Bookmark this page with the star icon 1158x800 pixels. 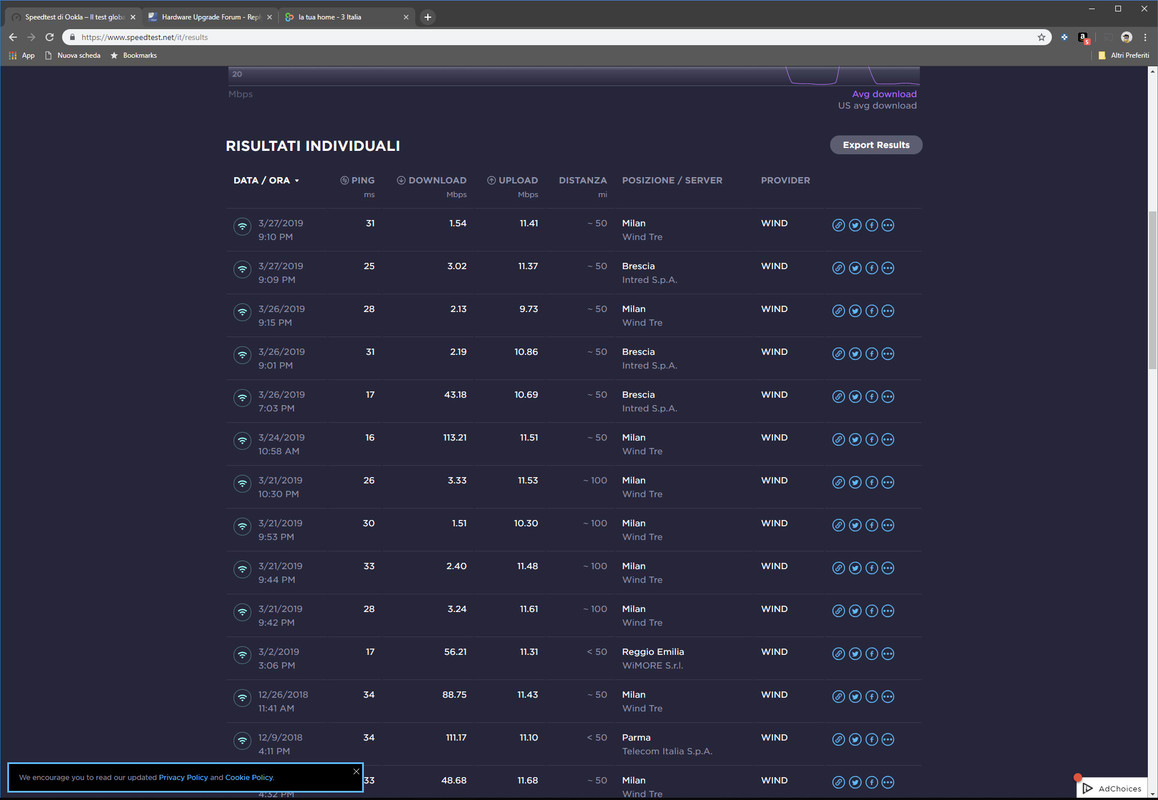[1041, 37]
